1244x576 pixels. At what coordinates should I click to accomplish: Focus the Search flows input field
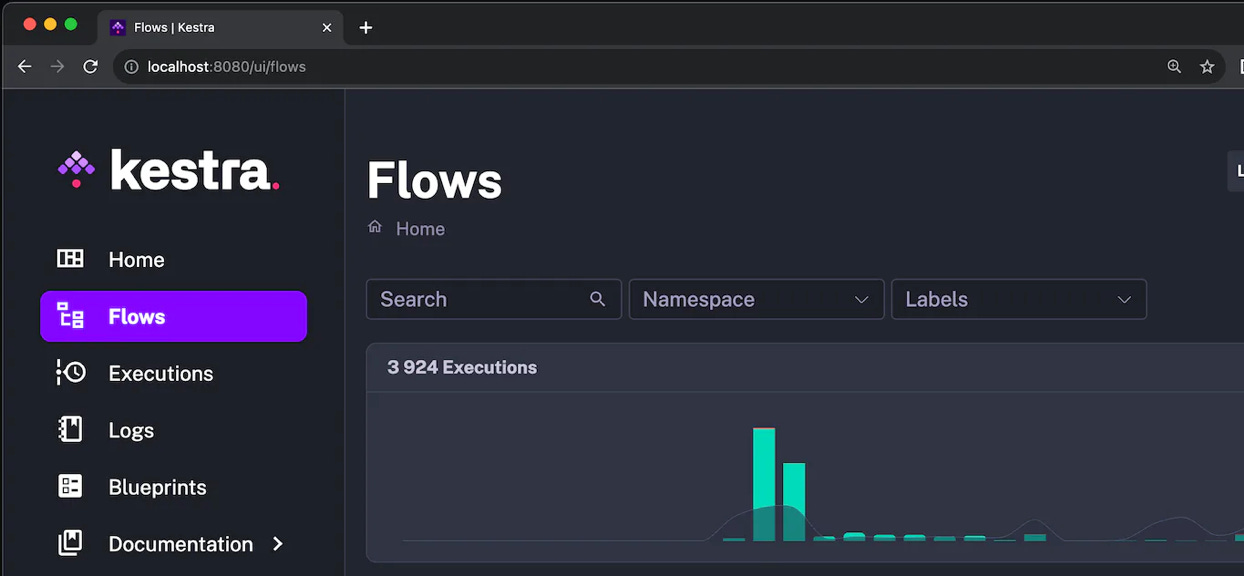click(480, 299)
